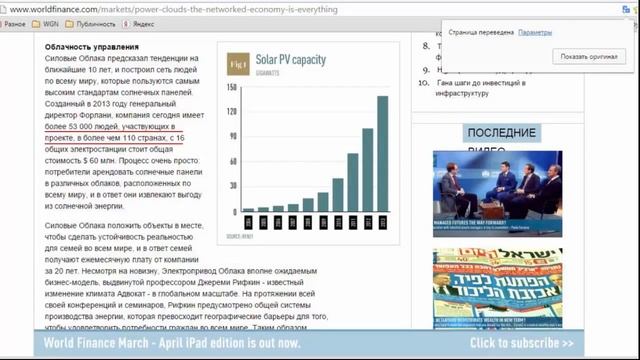Viewport: 640px width, 360px height.
Task: Click the text 'стоимость $ 60 млн'
Action: pyautogui.click(x=80, y=160)
